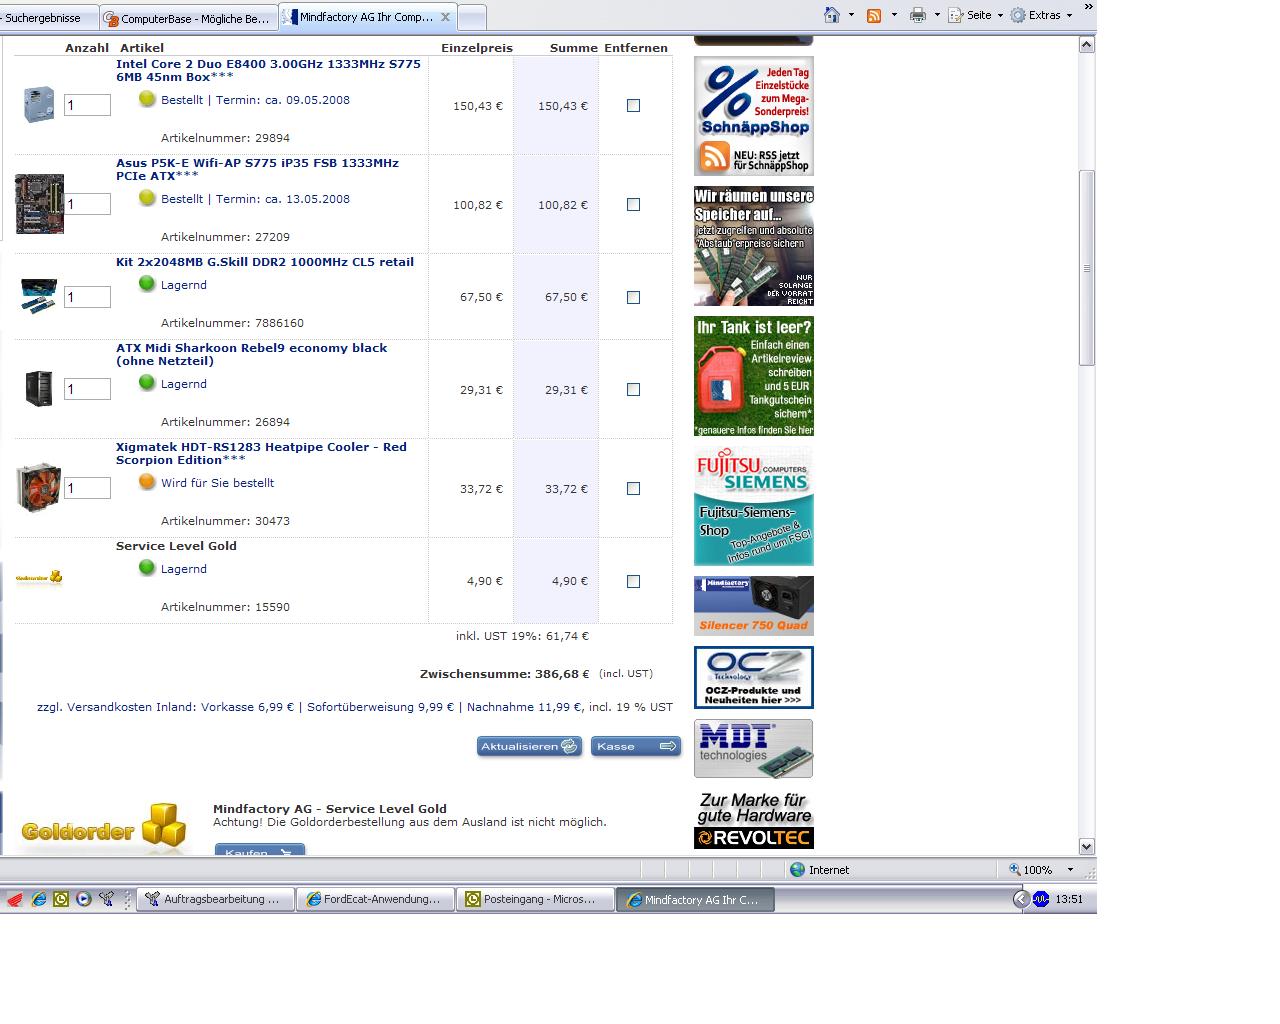This screenshot has height=1024, width=1280.
Task: Open the Seite page menu
Action: tap(974, 15)
